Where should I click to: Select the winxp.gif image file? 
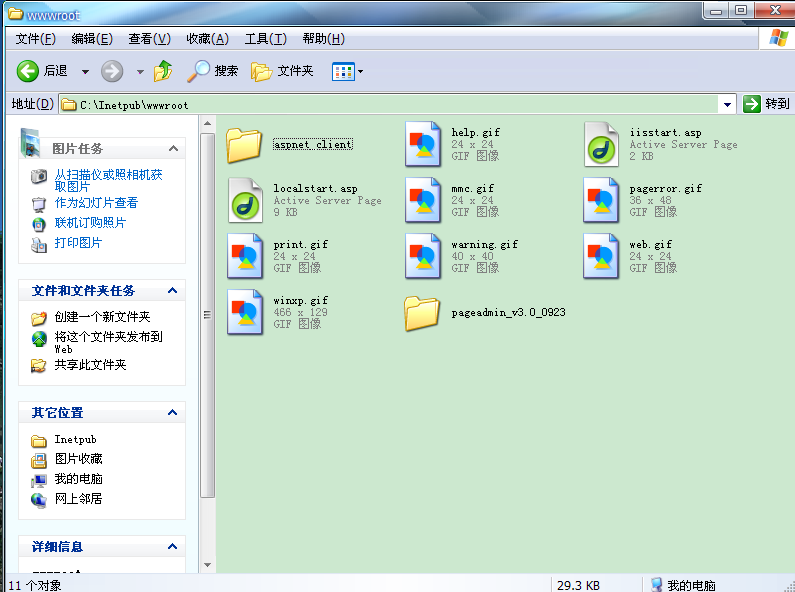(x=245, y=312)
